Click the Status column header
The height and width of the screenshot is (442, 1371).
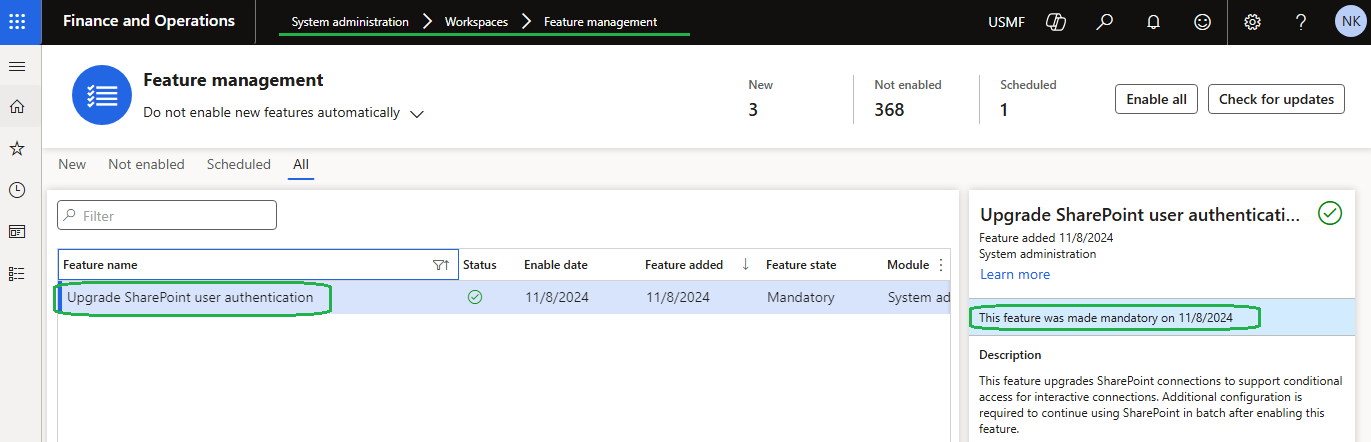click(x=480, y=265)
